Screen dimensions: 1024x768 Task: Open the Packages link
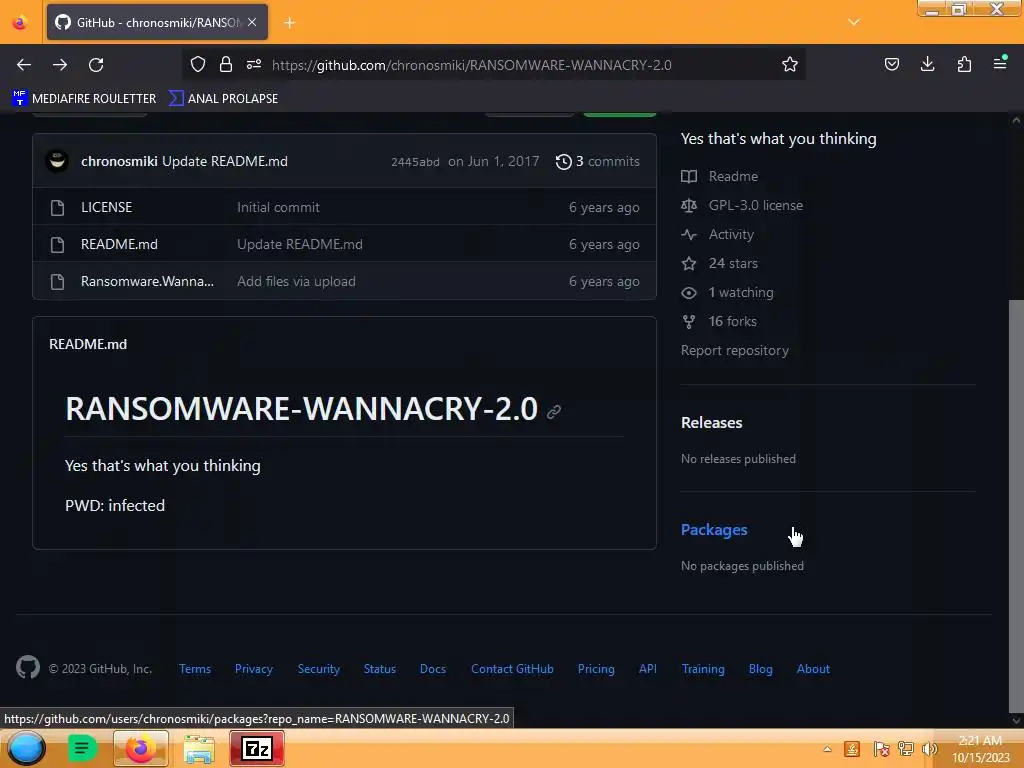pyautogui.click(x=714, y=530)
